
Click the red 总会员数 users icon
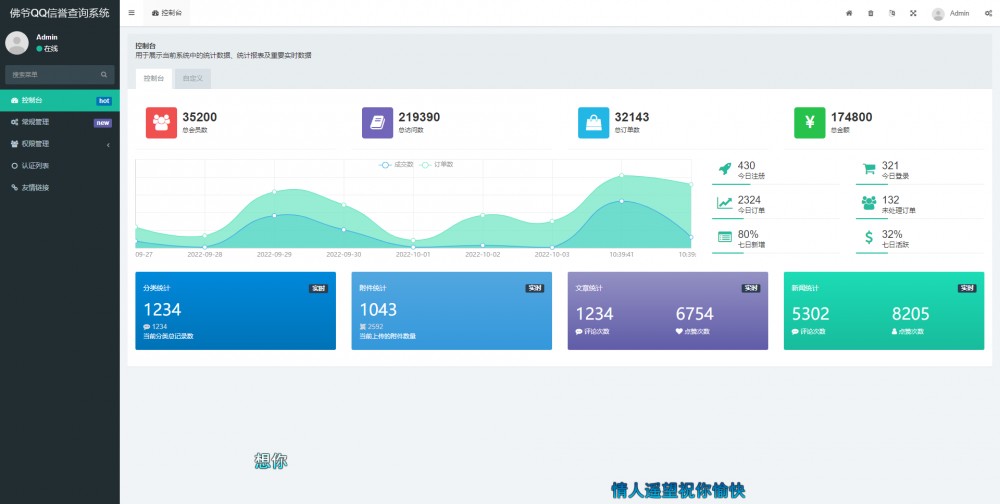pos(161,122)
